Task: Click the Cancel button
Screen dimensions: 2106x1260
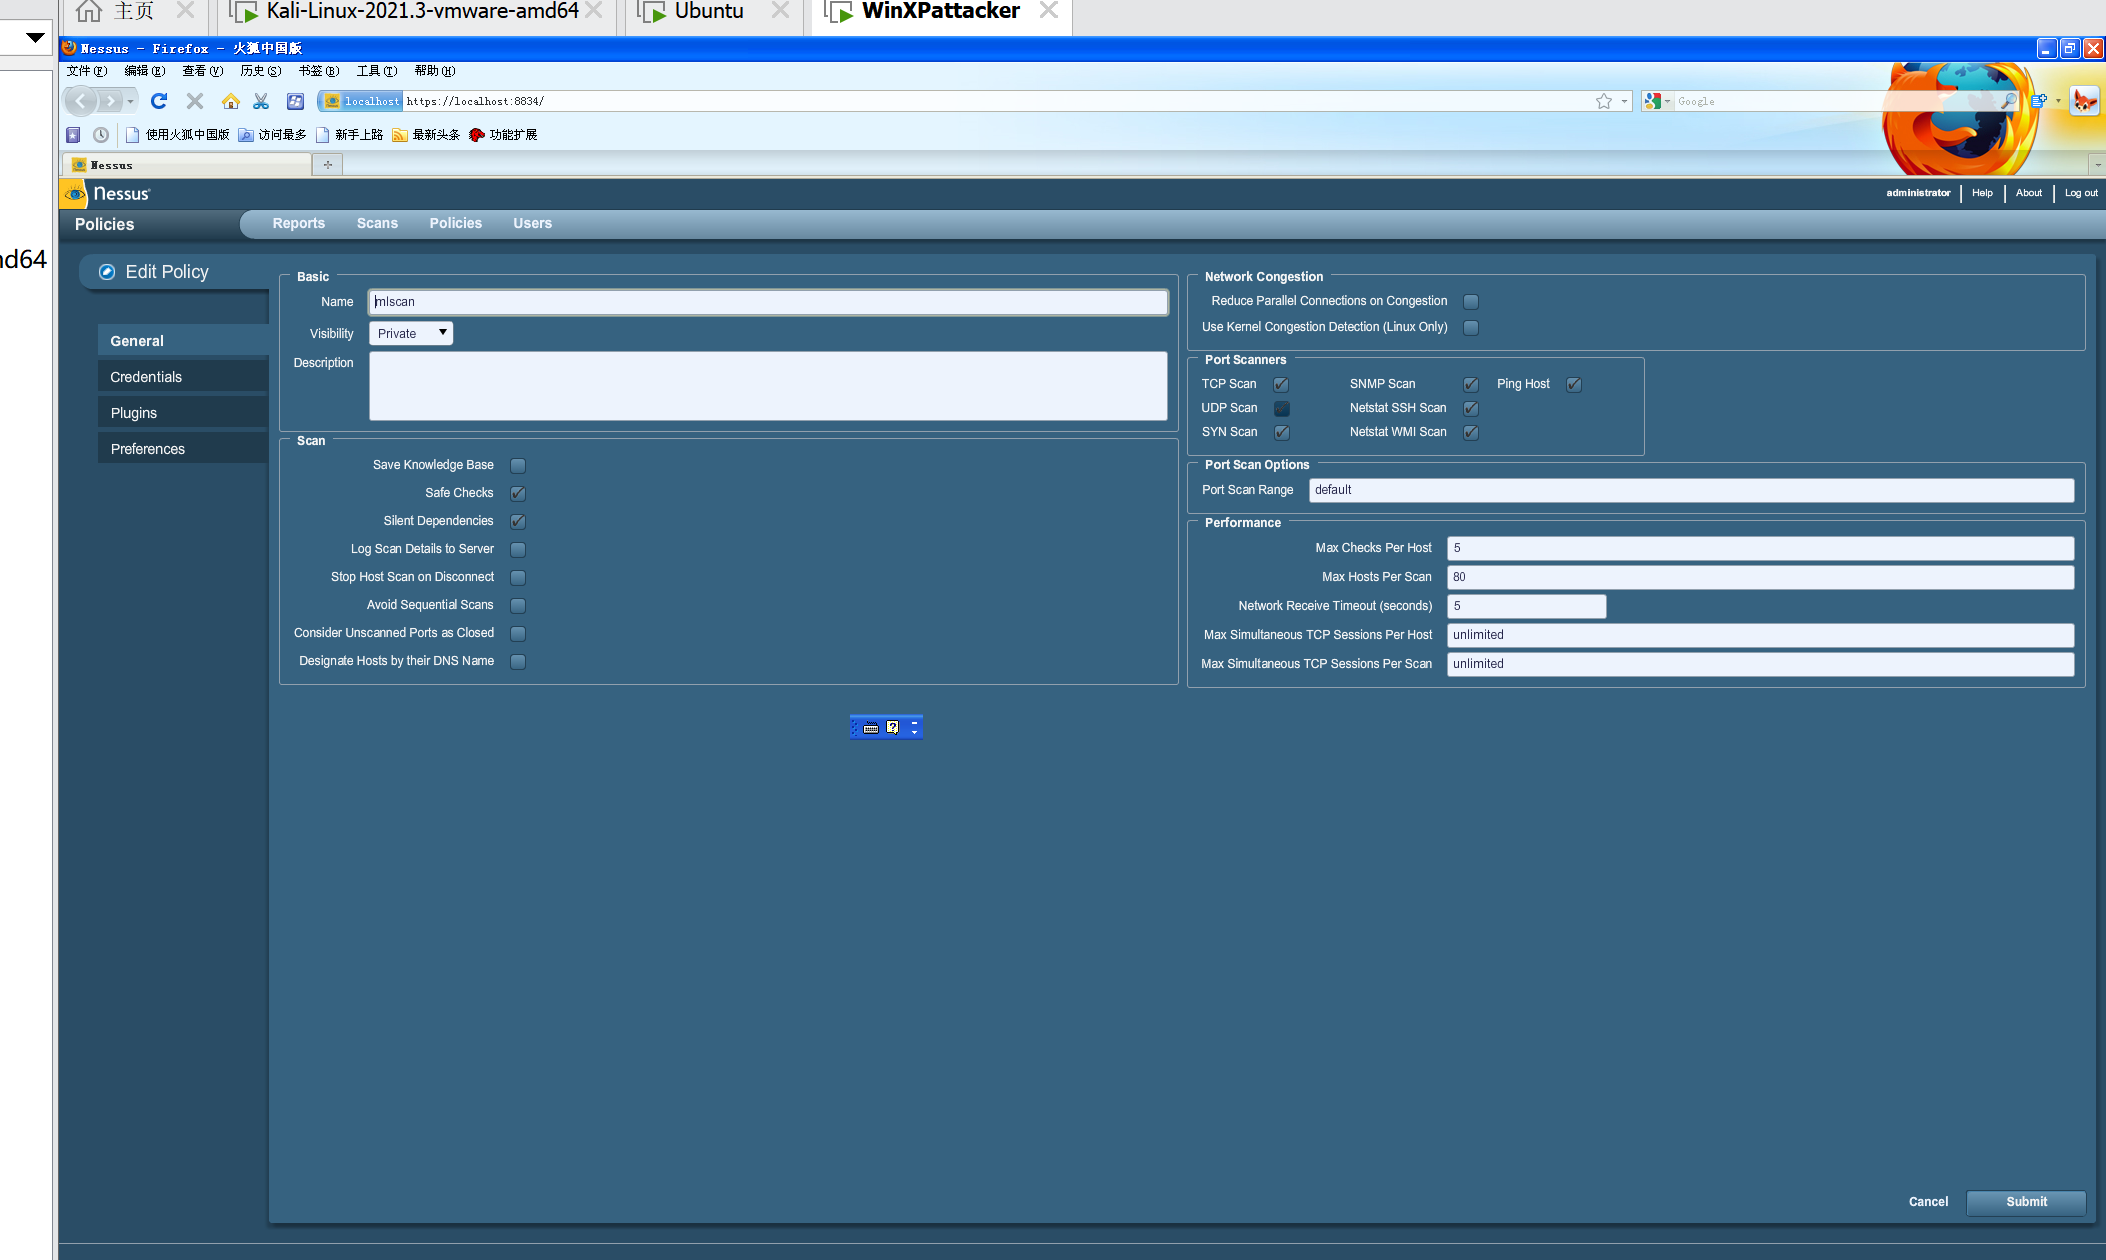Action: pyautogui.click(x=1926, y=1202)
